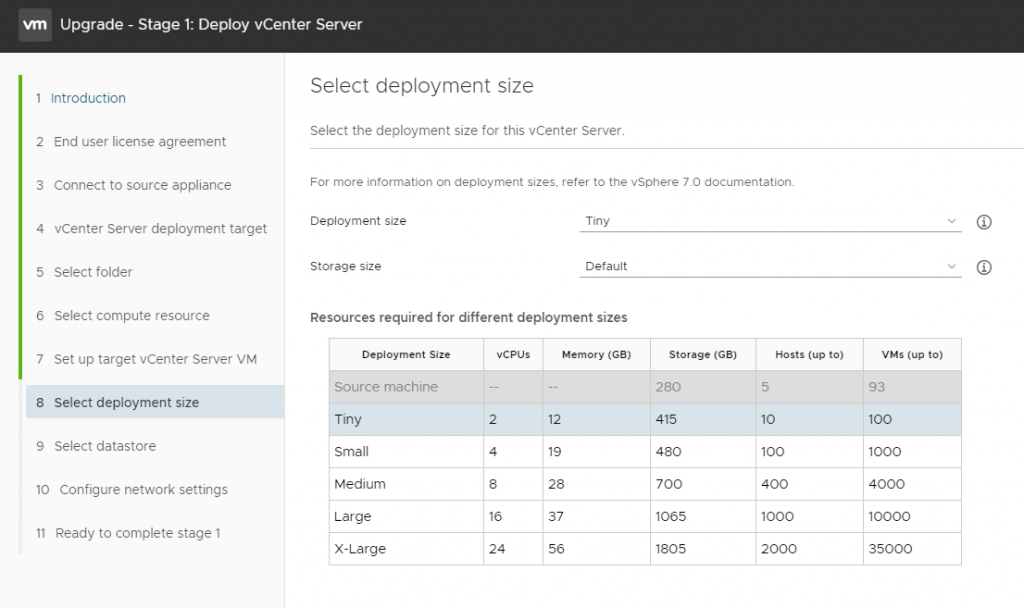Click the Hosts (up to) column header
This screenshot has width=1024, height=608.
[809, 355]
